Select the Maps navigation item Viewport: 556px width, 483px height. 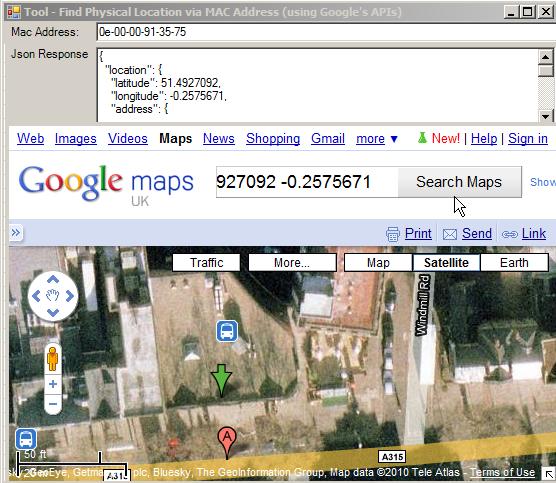click(x=176, y=138)
